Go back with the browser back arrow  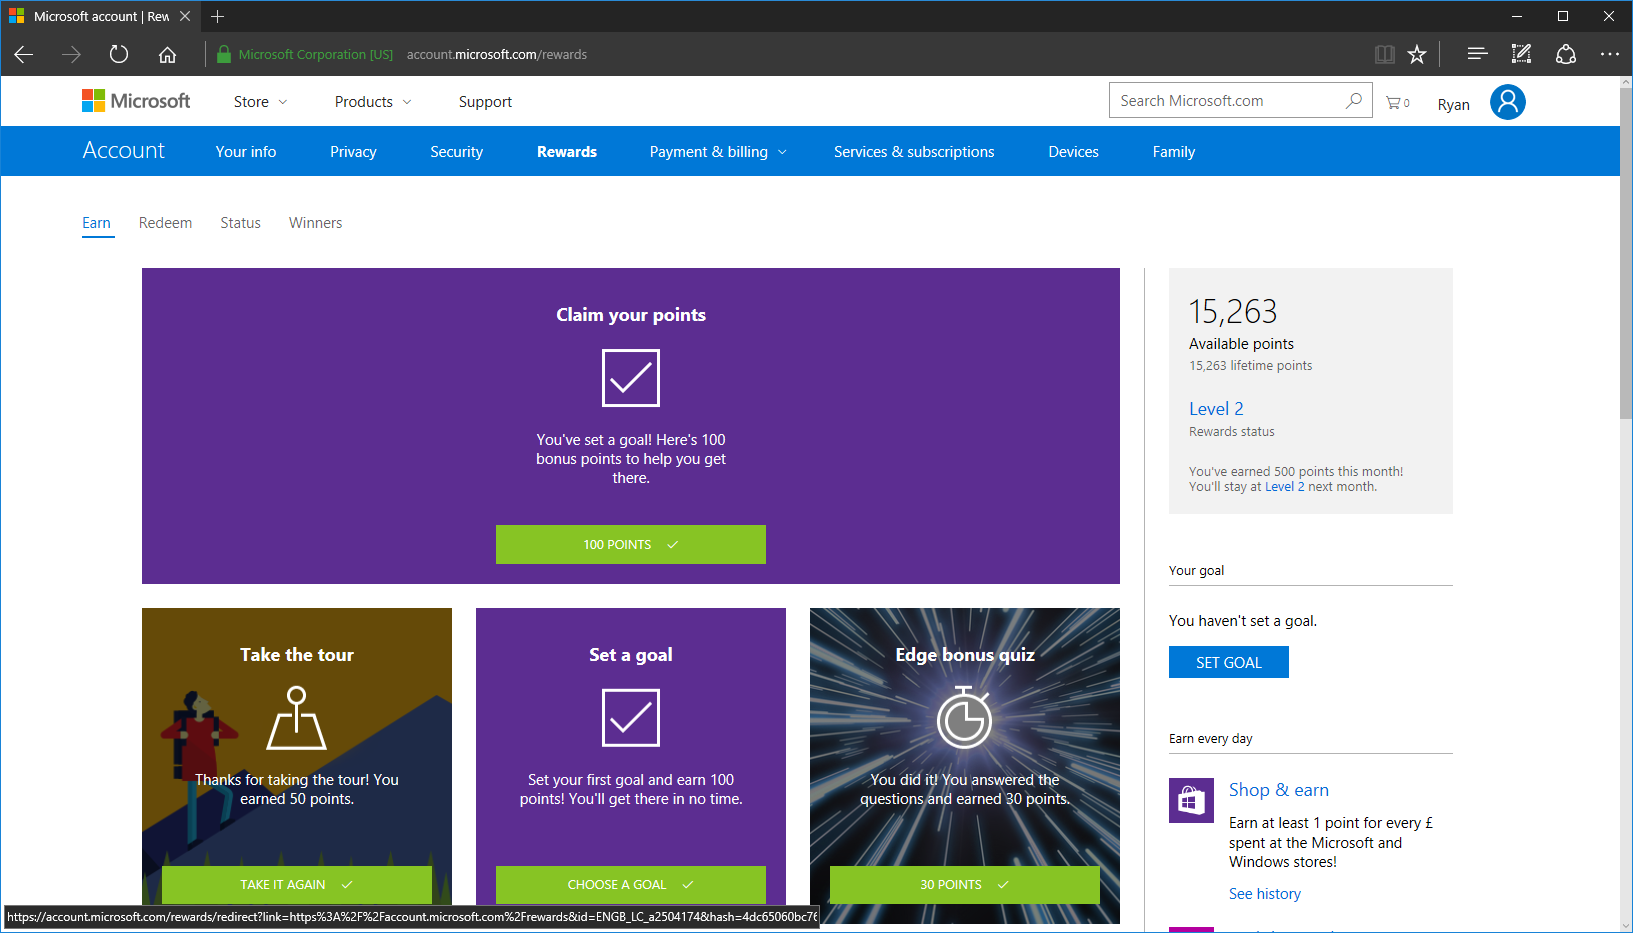(x=24, y=54)
